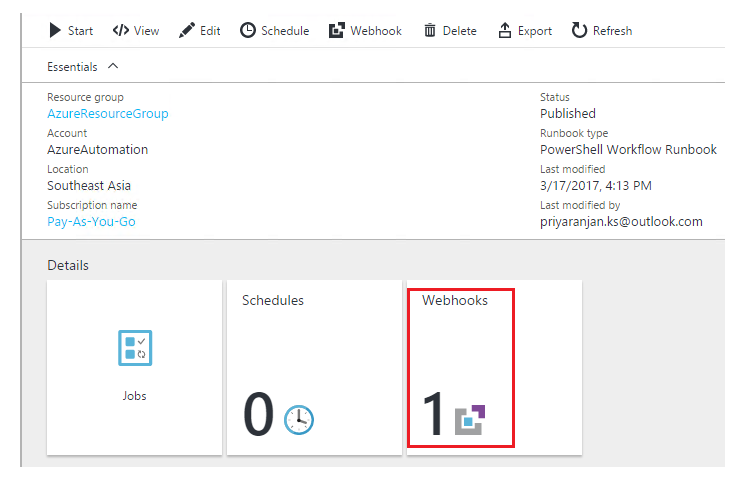The height and width of the screenshot is (486, 736).
Task: Open the Jobs tile label
Action: point(134,396)
